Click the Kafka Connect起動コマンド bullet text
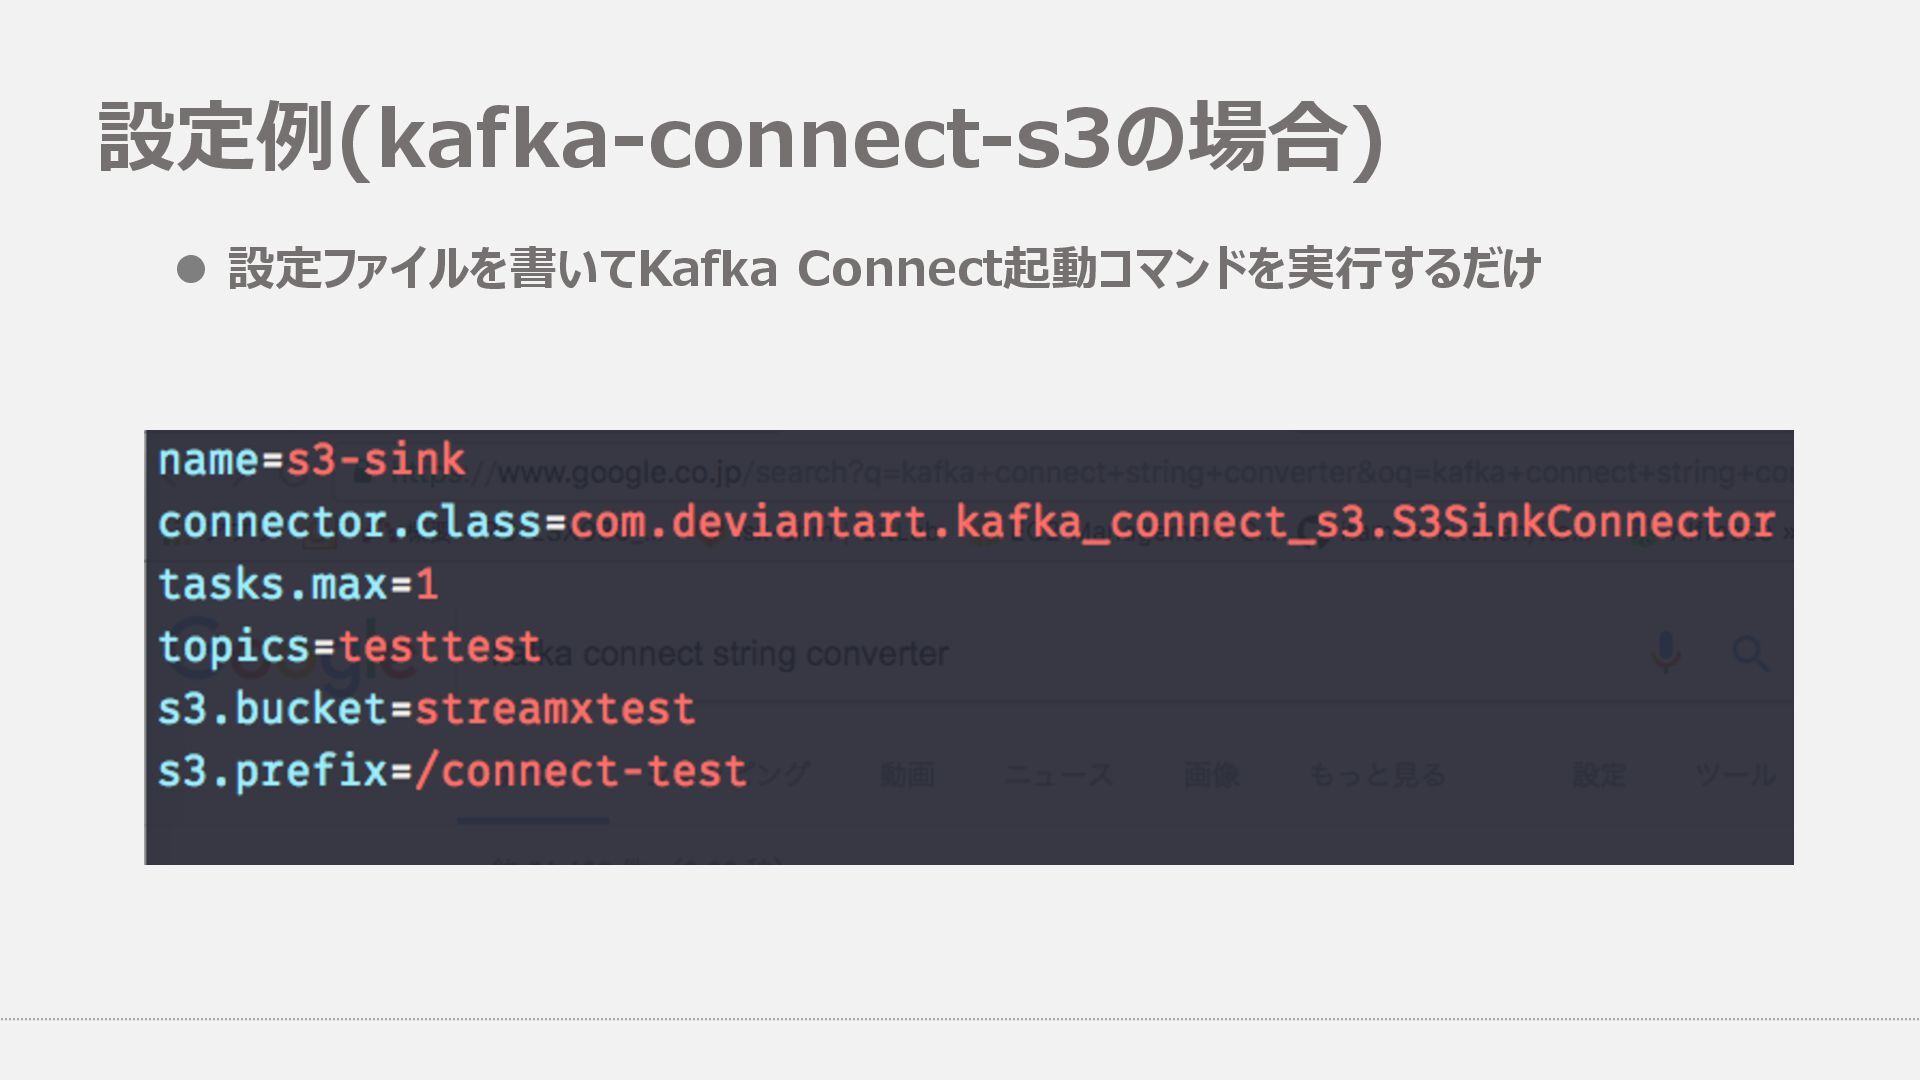The height and width of the screenshot is (1080, 1920). click(x=884, y=268)
